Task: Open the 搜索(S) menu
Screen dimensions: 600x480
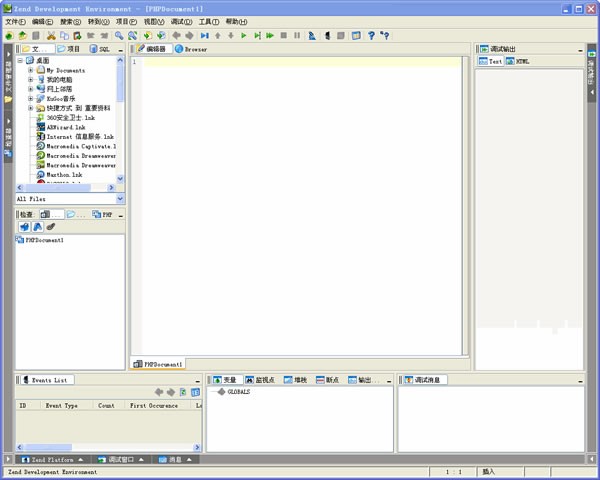Action: coord(70,22)
